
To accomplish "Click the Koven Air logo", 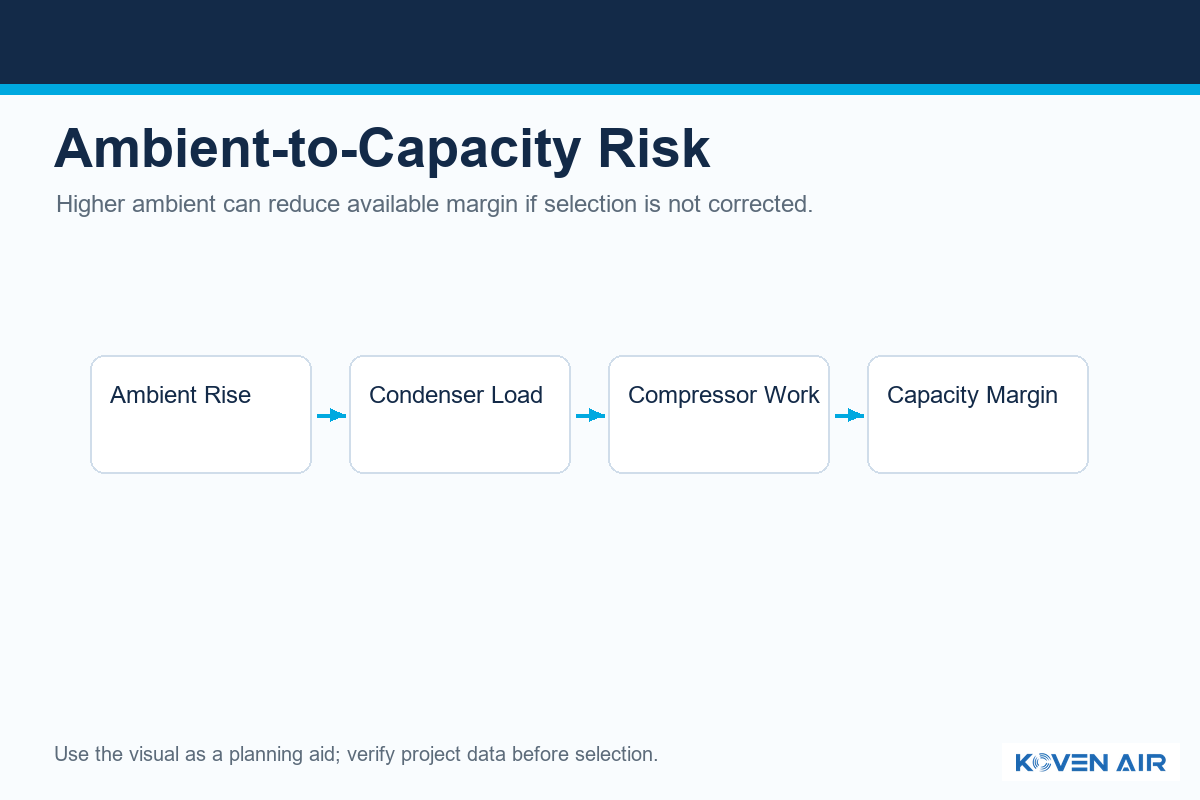I will coord(1090,762).
